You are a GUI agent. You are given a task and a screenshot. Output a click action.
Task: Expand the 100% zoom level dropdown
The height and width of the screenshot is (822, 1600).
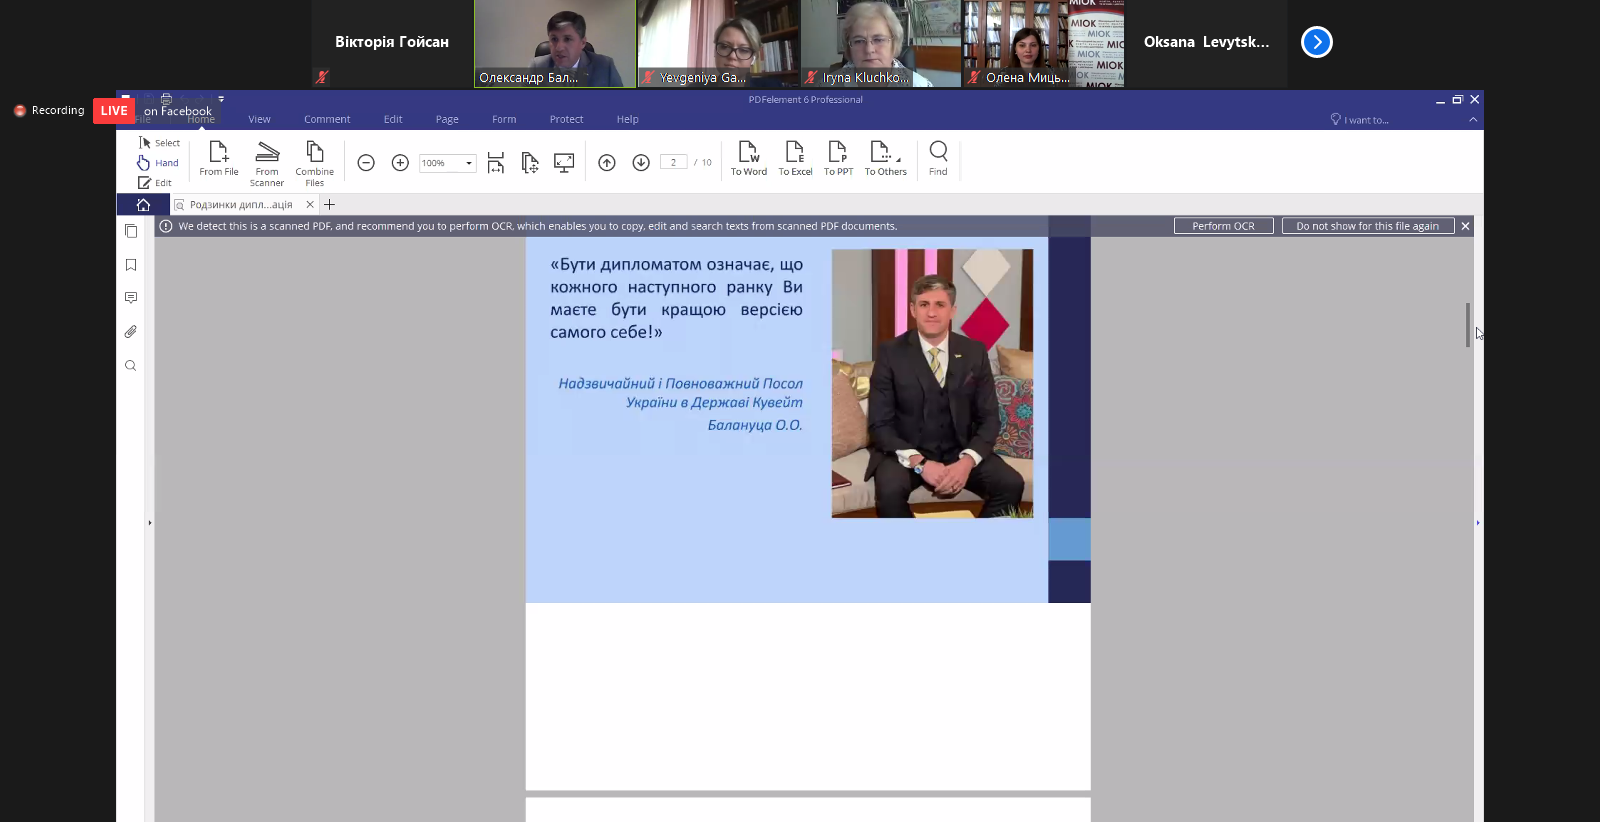coord(468,163)
